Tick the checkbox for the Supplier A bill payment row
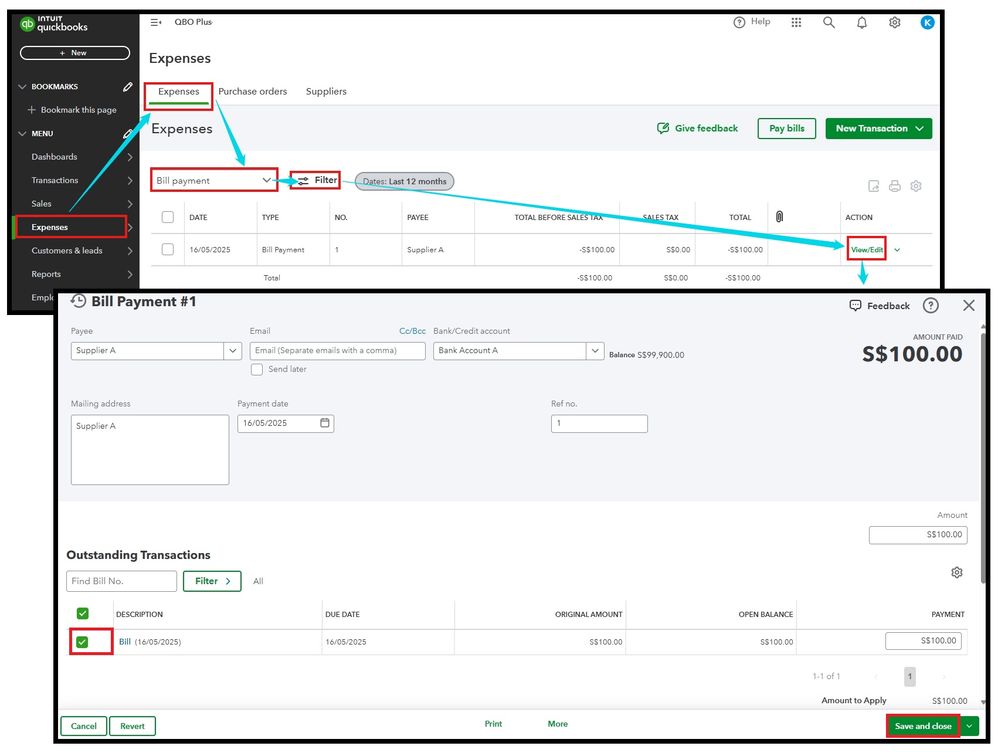Image resolution: width=998 pixels, height=752 pixels. pyautogui.click(x=168, y=249)
